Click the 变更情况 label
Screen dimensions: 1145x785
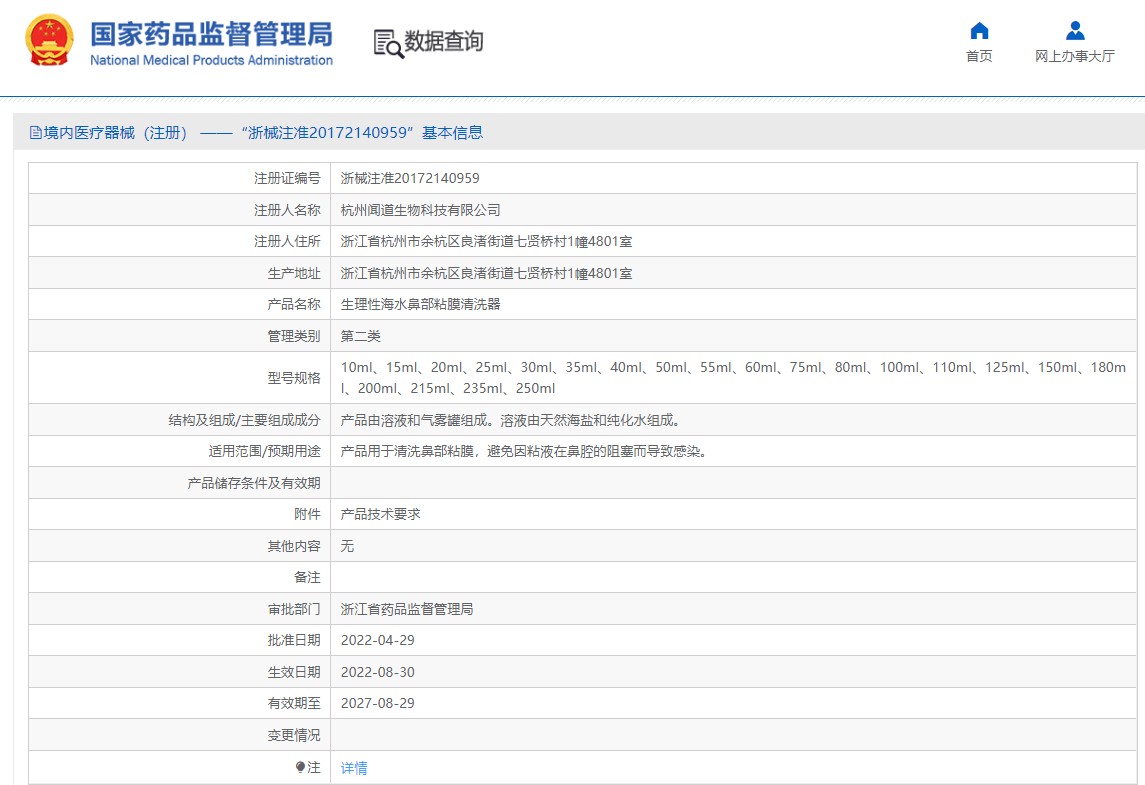294,735
